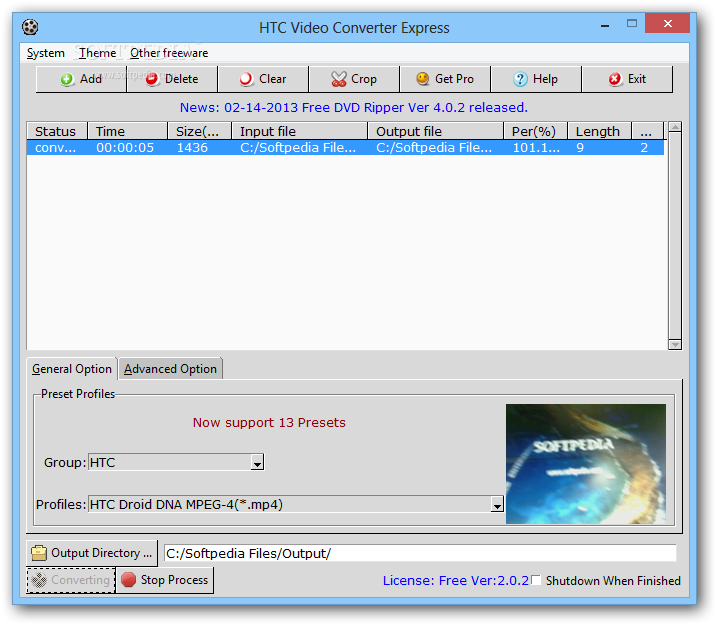The height and width of the screenshot is (625, 717).
Task: Open the Other freeware menu
Action: point(169,53)
